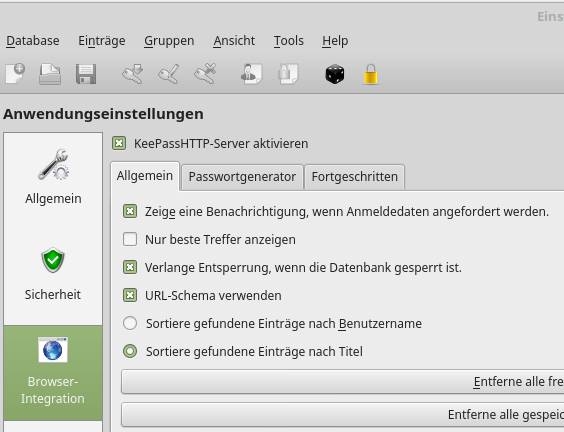Copy username with the person icon
The height and width of the screenshot is (432, 564).
[x=251, y=74]
